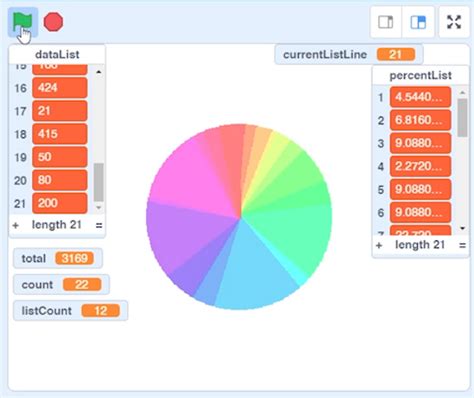
Task: Click the dataList scrollbar thumb
Action: click(x=99, y=182)
